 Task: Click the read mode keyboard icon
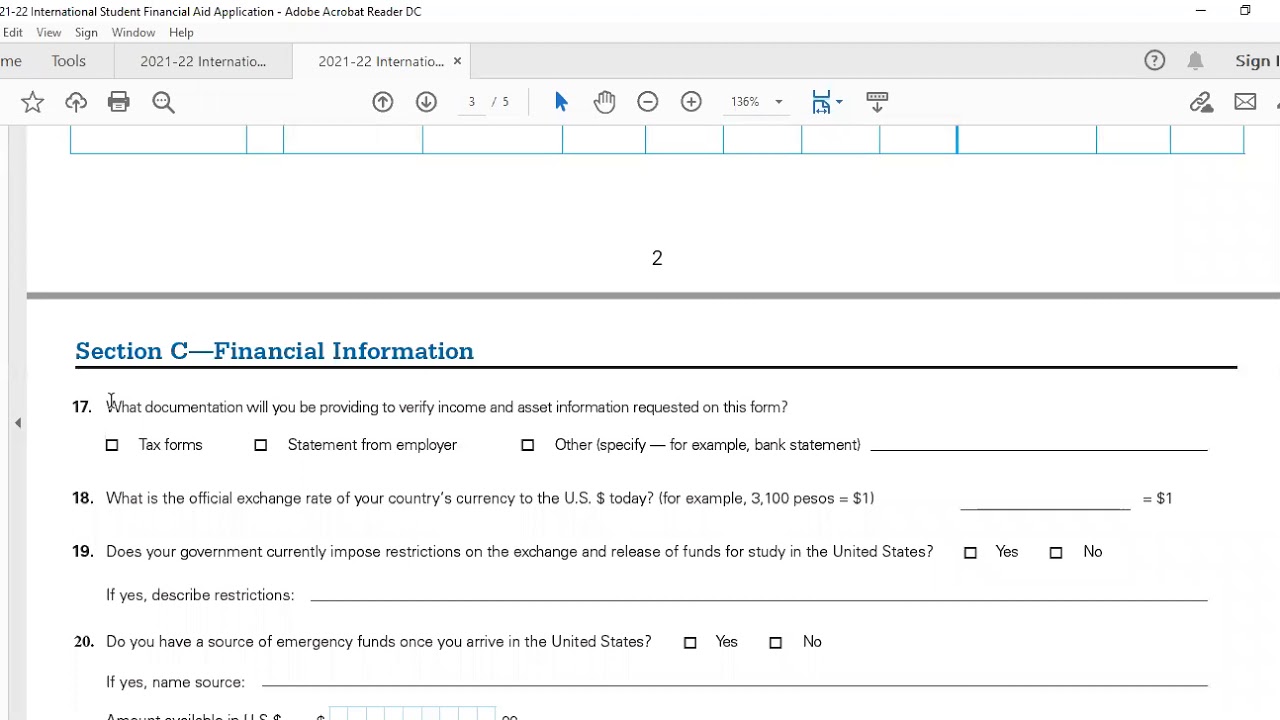pyautogui.click(x=877, y=102)
